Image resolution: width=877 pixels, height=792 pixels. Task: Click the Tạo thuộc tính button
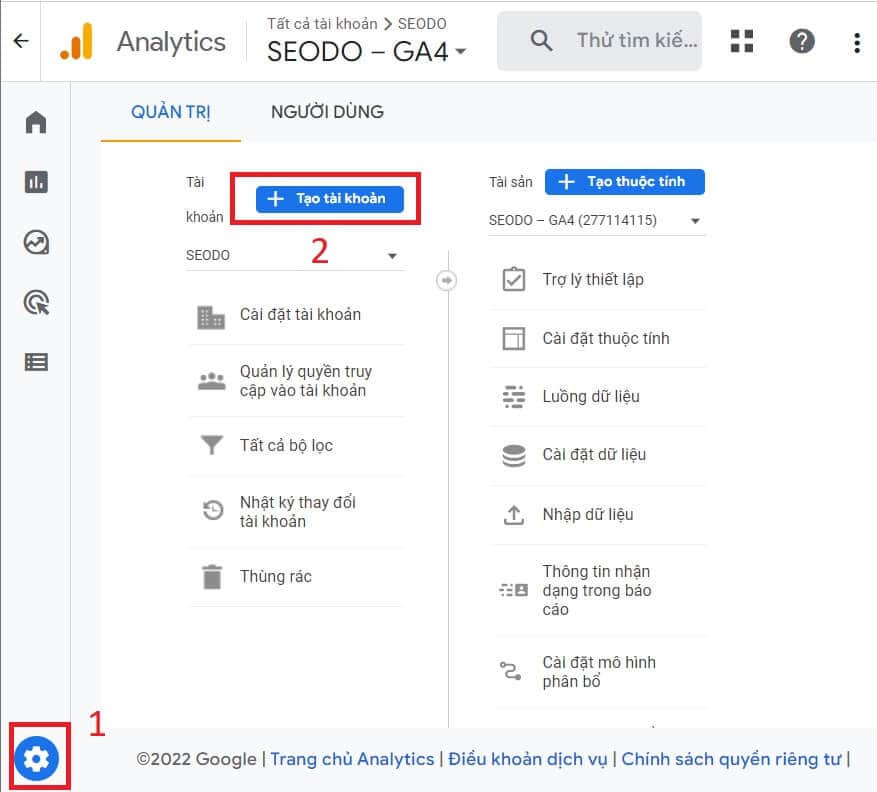click(x=624, y=182)
